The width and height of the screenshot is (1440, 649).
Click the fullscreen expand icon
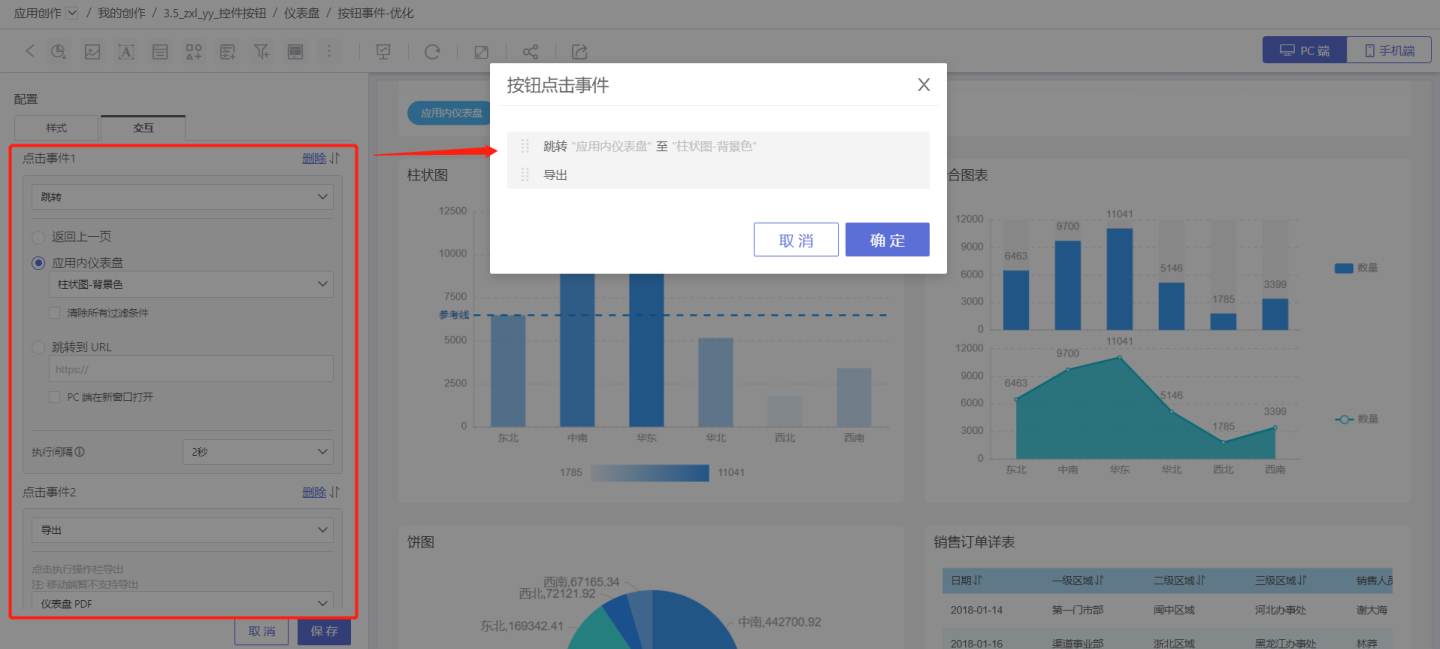click(x=481, y=51)
